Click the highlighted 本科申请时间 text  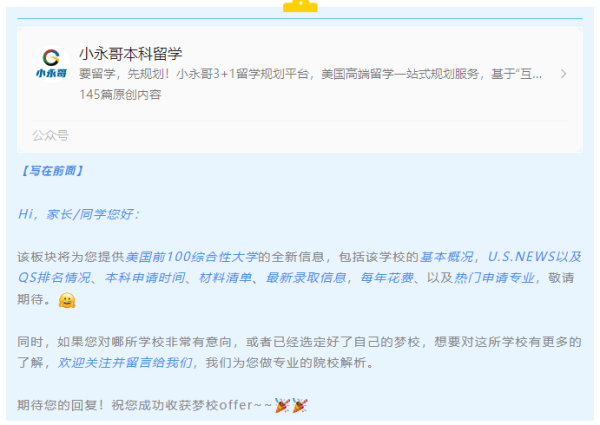(145, 278)
